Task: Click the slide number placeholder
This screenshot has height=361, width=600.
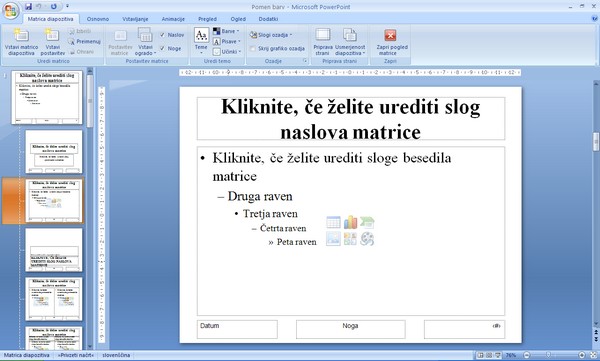Action: click(x=465, y=329)
